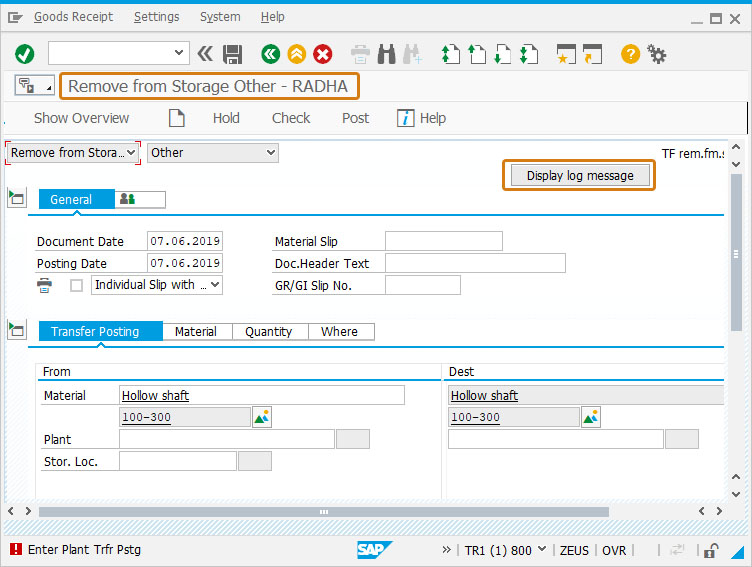Click the Document Date field
Screen dimensions: 752x567
[x=185, y=241]
